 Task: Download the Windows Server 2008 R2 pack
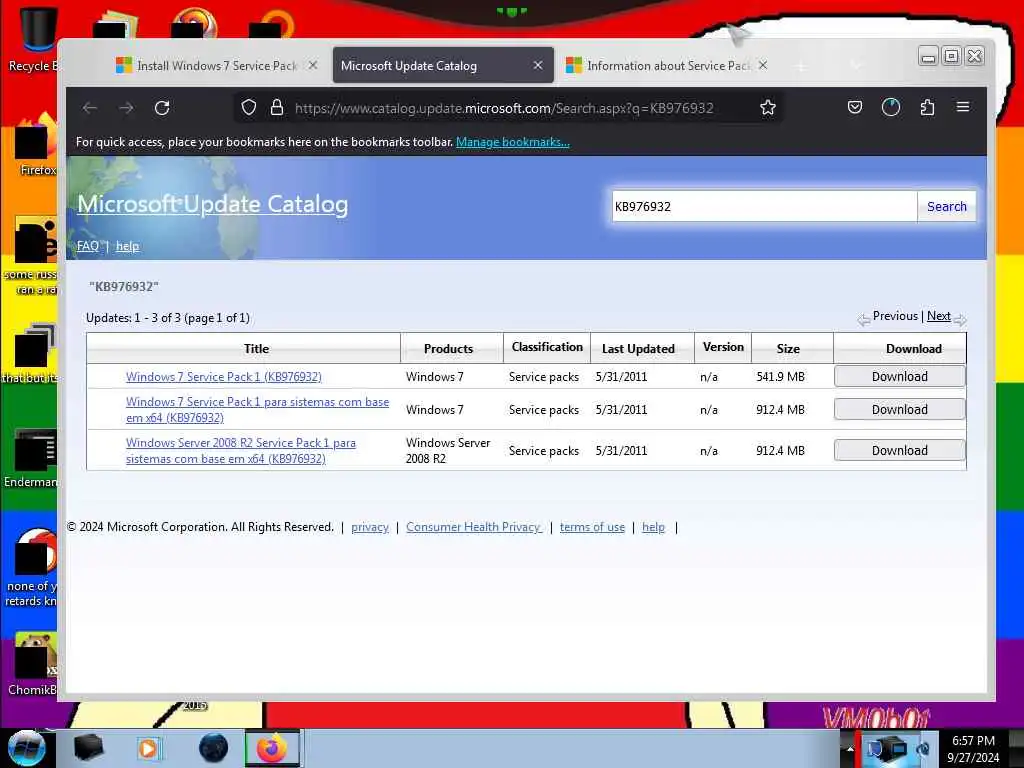[900, 451]
